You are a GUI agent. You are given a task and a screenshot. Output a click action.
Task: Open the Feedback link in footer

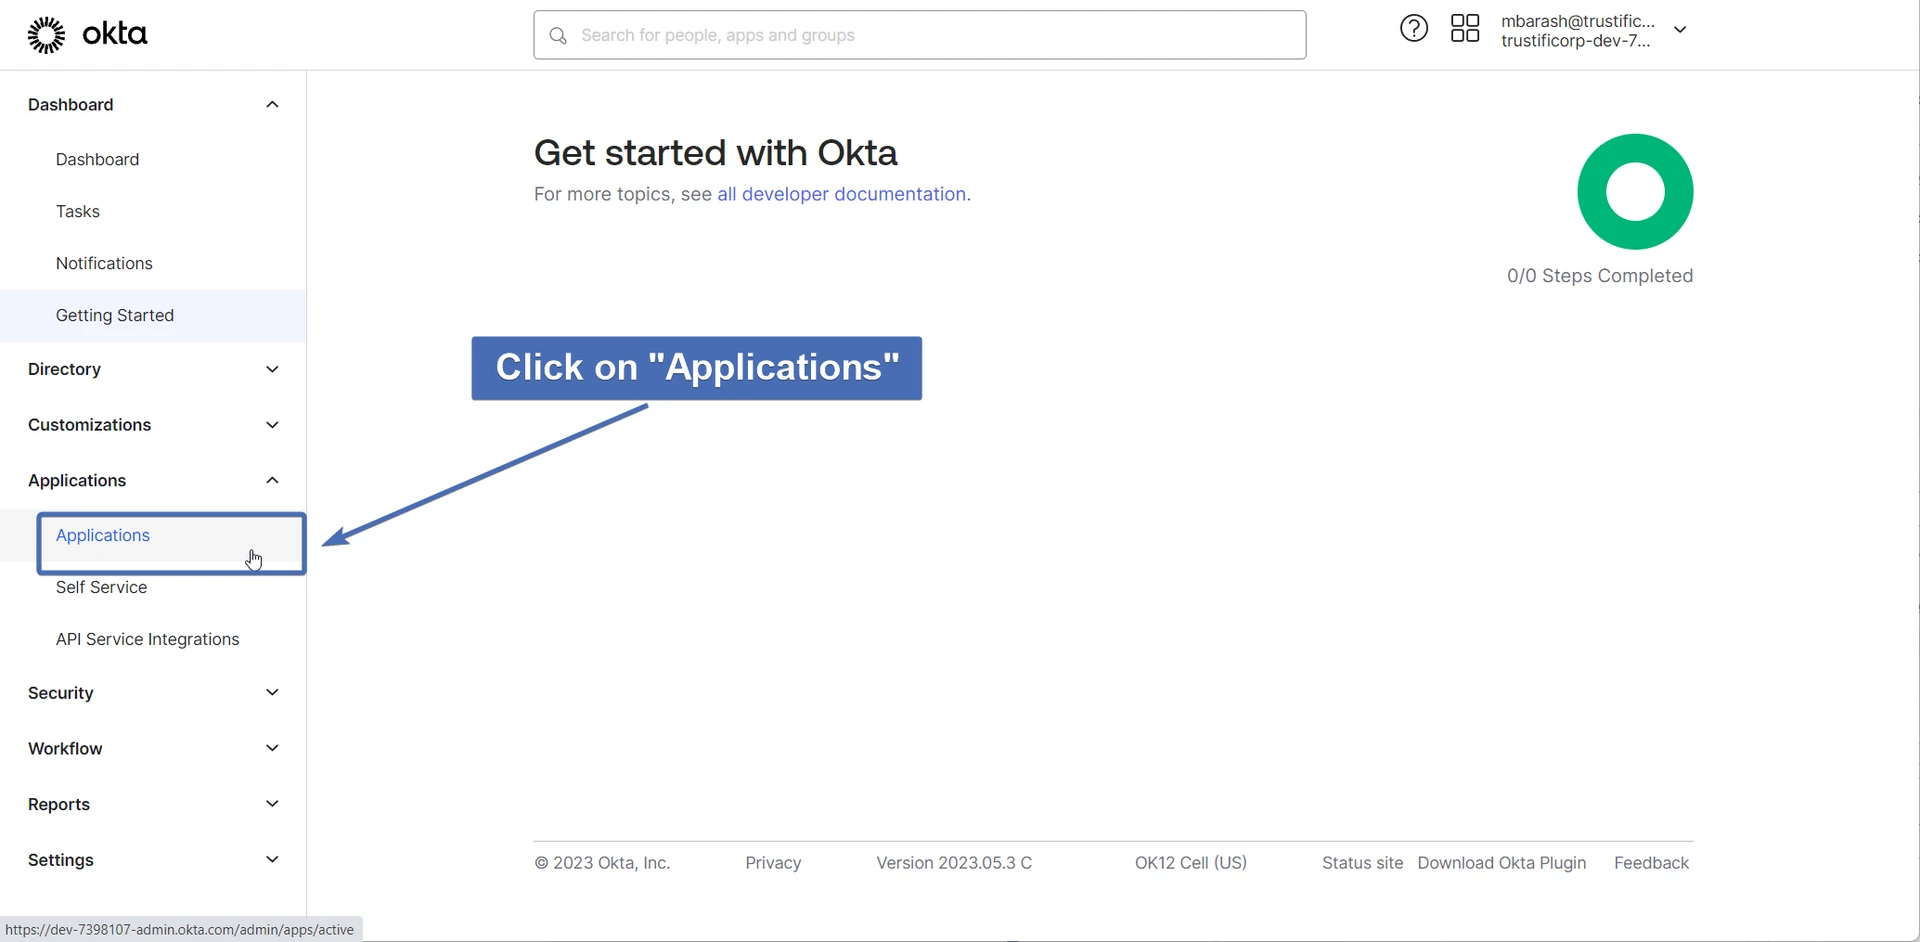tap(1651, 863)
